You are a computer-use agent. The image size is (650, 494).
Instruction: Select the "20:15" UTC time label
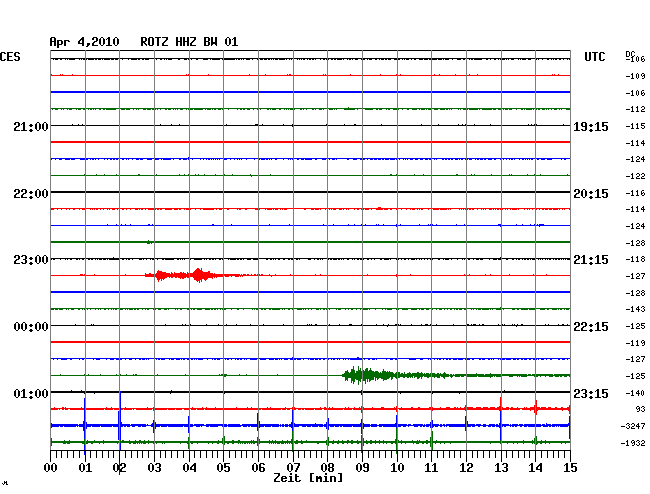click(x=591, y=194)
